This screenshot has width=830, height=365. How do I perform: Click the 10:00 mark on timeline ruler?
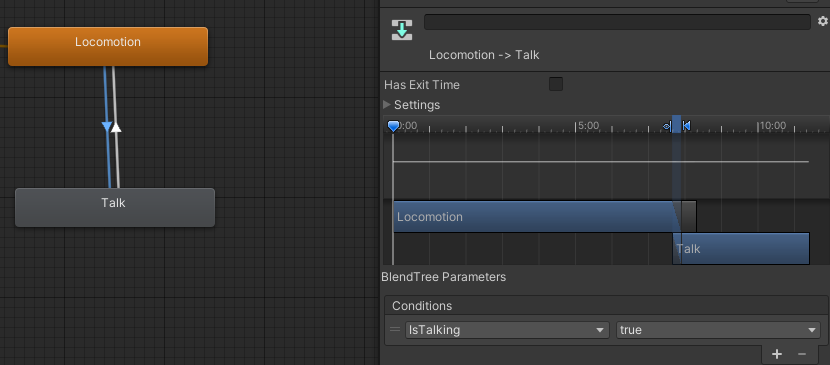tap(772, 126)
